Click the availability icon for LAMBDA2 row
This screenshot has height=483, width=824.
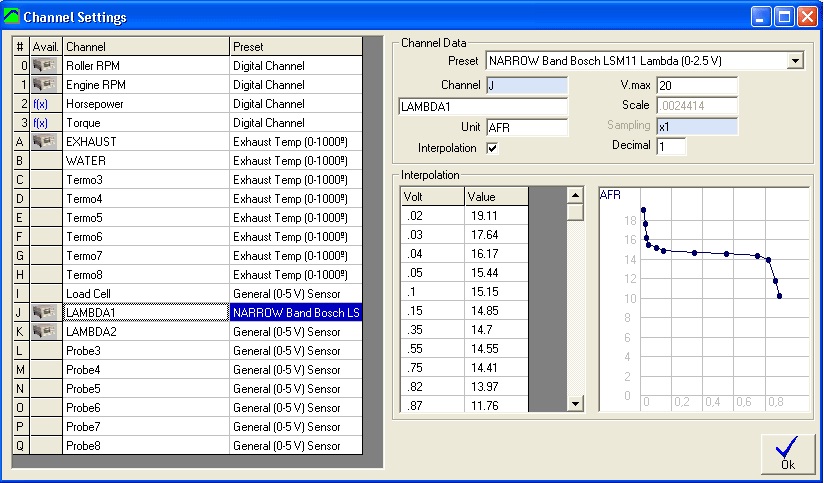(x=46, y=331)
